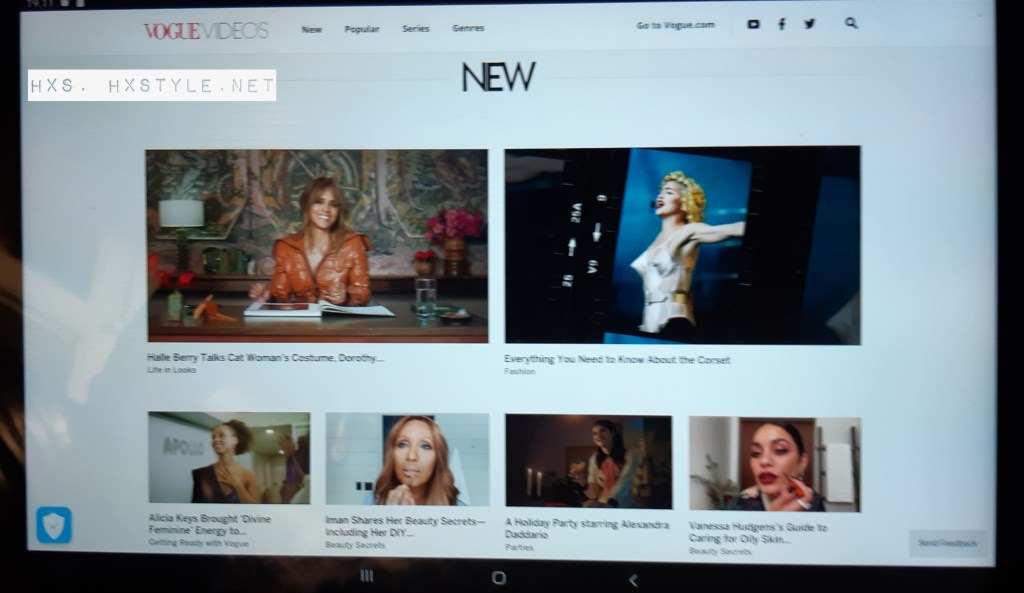Open the New menu item
Viewport: 1024px width, 593px height.
(x=312, y=29)
